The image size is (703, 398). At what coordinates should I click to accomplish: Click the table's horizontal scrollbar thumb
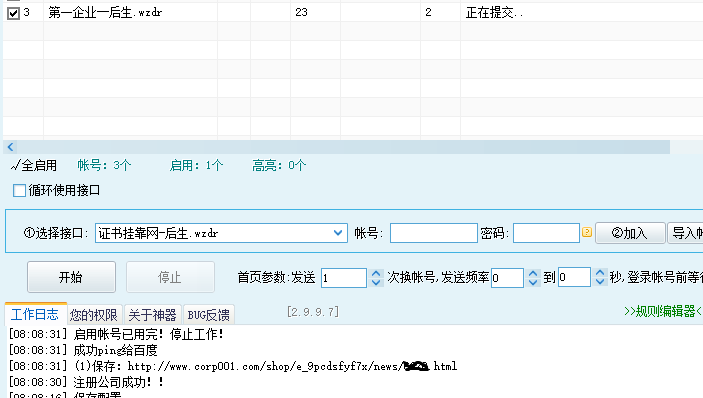point(343,147)
